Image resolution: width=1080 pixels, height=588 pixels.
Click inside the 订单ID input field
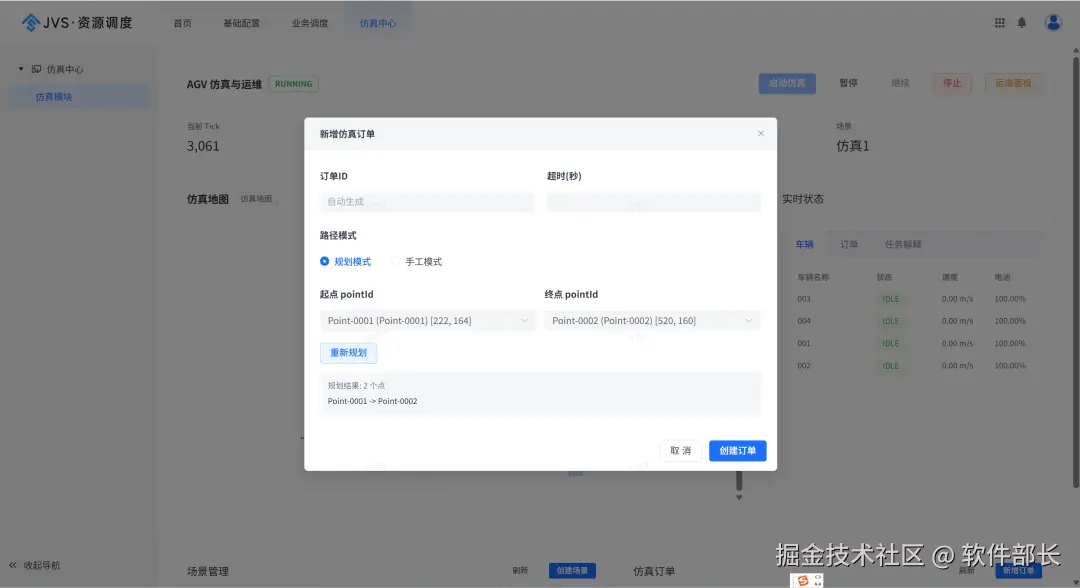(426, 201)
